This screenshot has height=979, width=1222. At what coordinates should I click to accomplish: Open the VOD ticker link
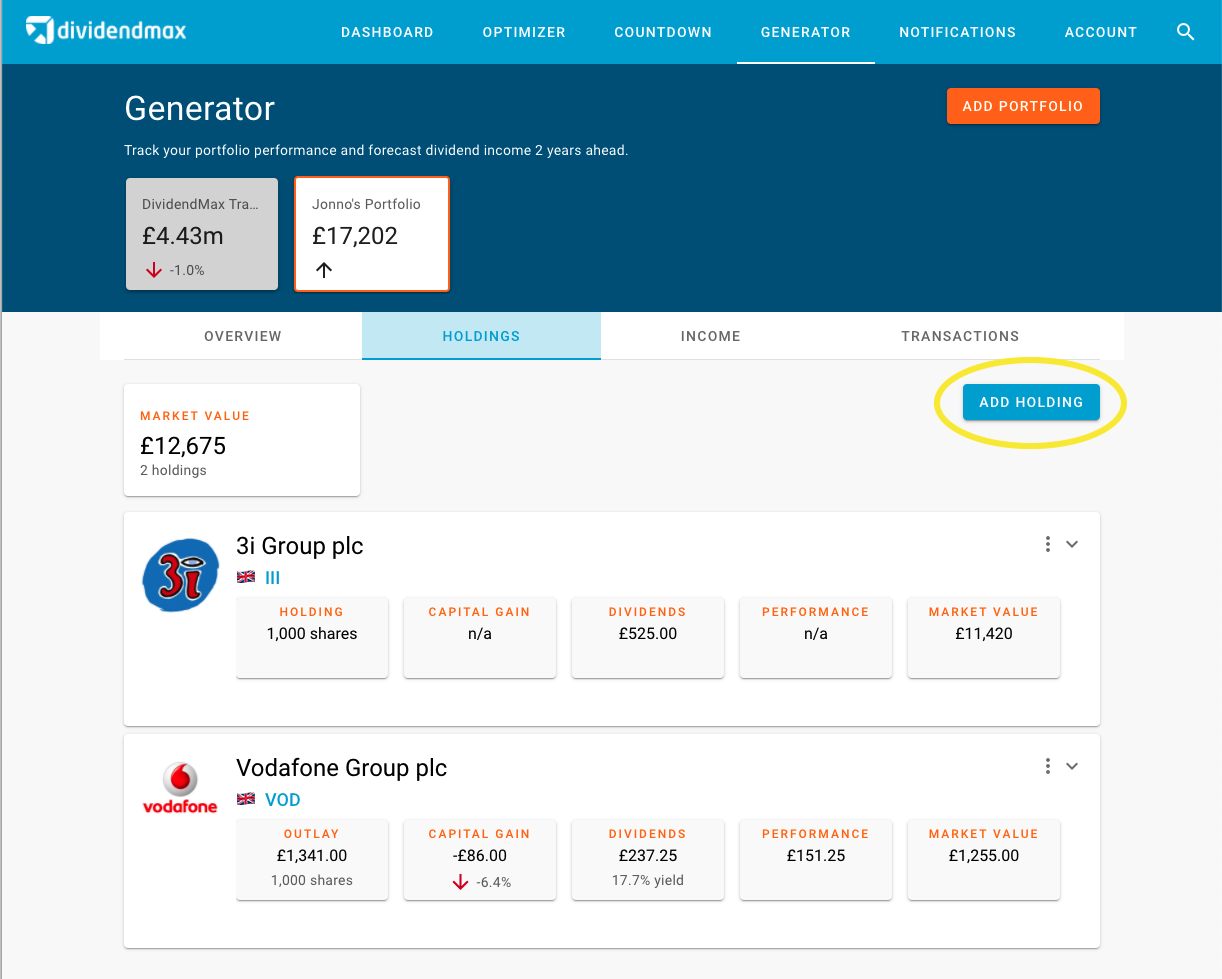283,800
